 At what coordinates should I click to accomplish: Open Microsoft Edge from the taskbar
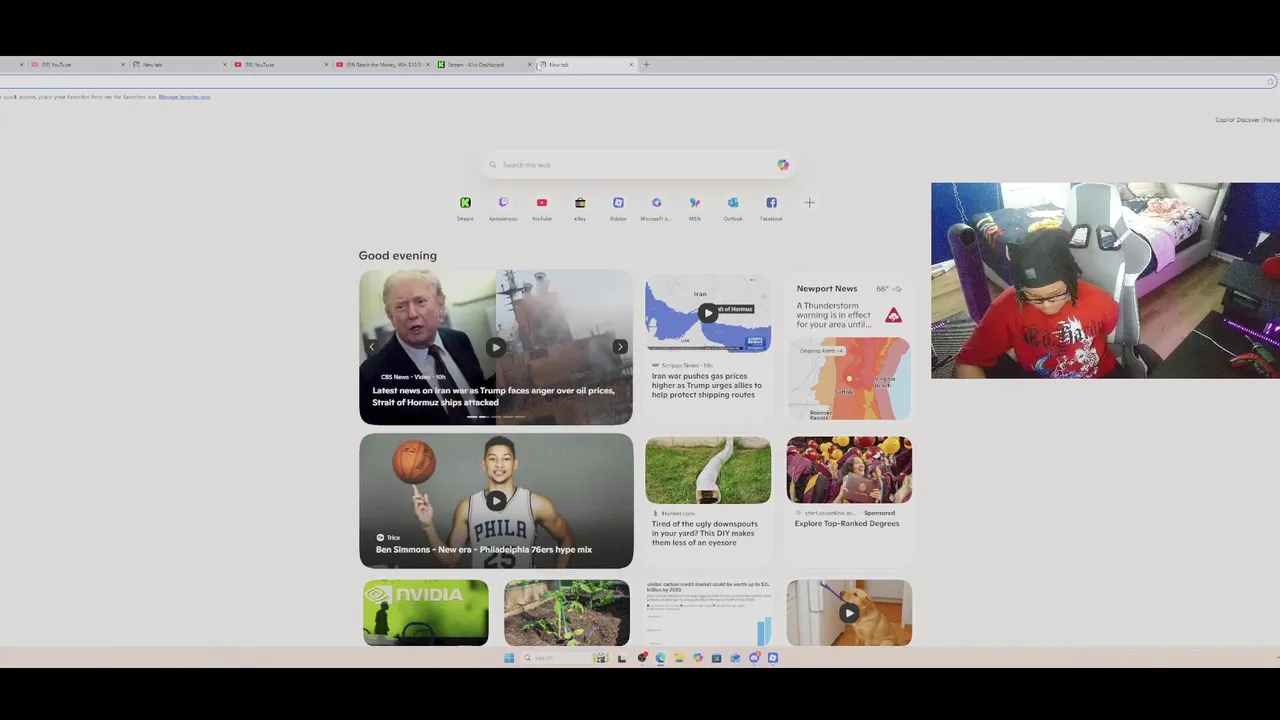tap(661, 658)
